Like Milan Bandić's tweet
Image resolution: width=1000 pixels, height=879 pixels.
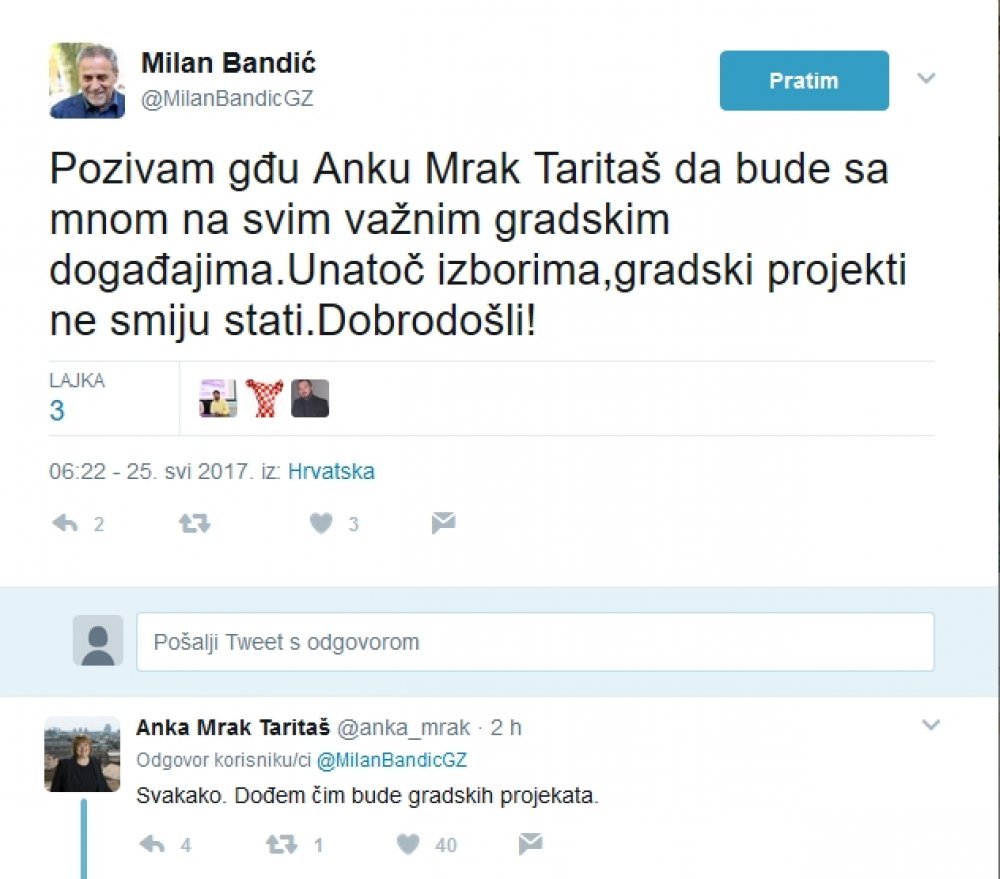pyautogui.click(x=321, y=524)
